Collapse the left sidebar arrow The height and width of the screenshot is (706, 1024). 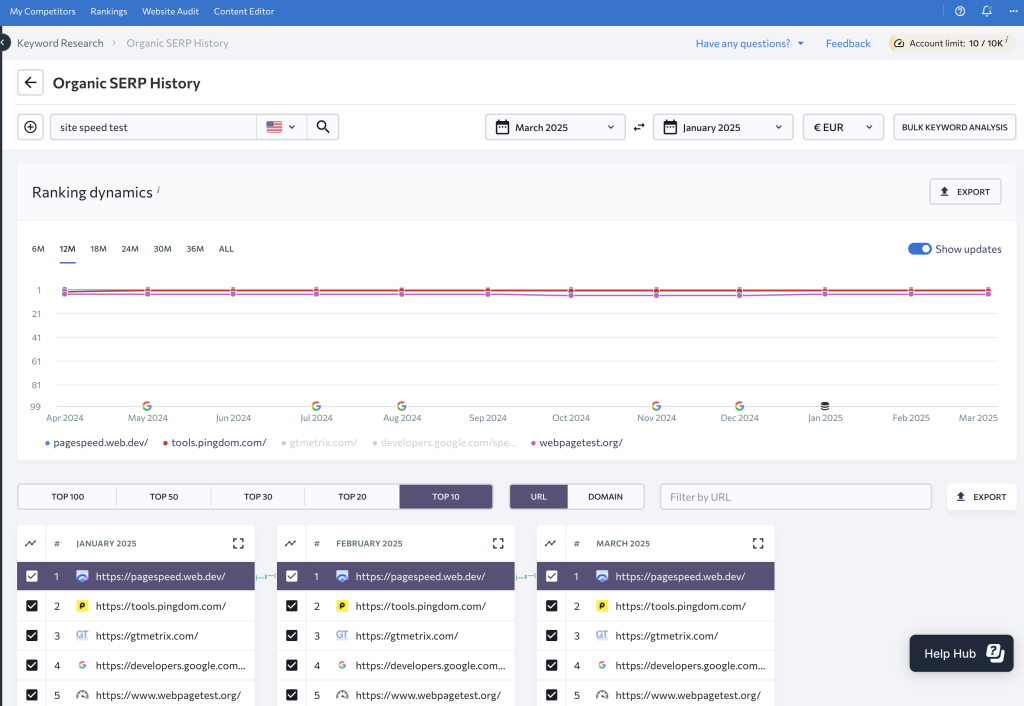tap(3, 43)
